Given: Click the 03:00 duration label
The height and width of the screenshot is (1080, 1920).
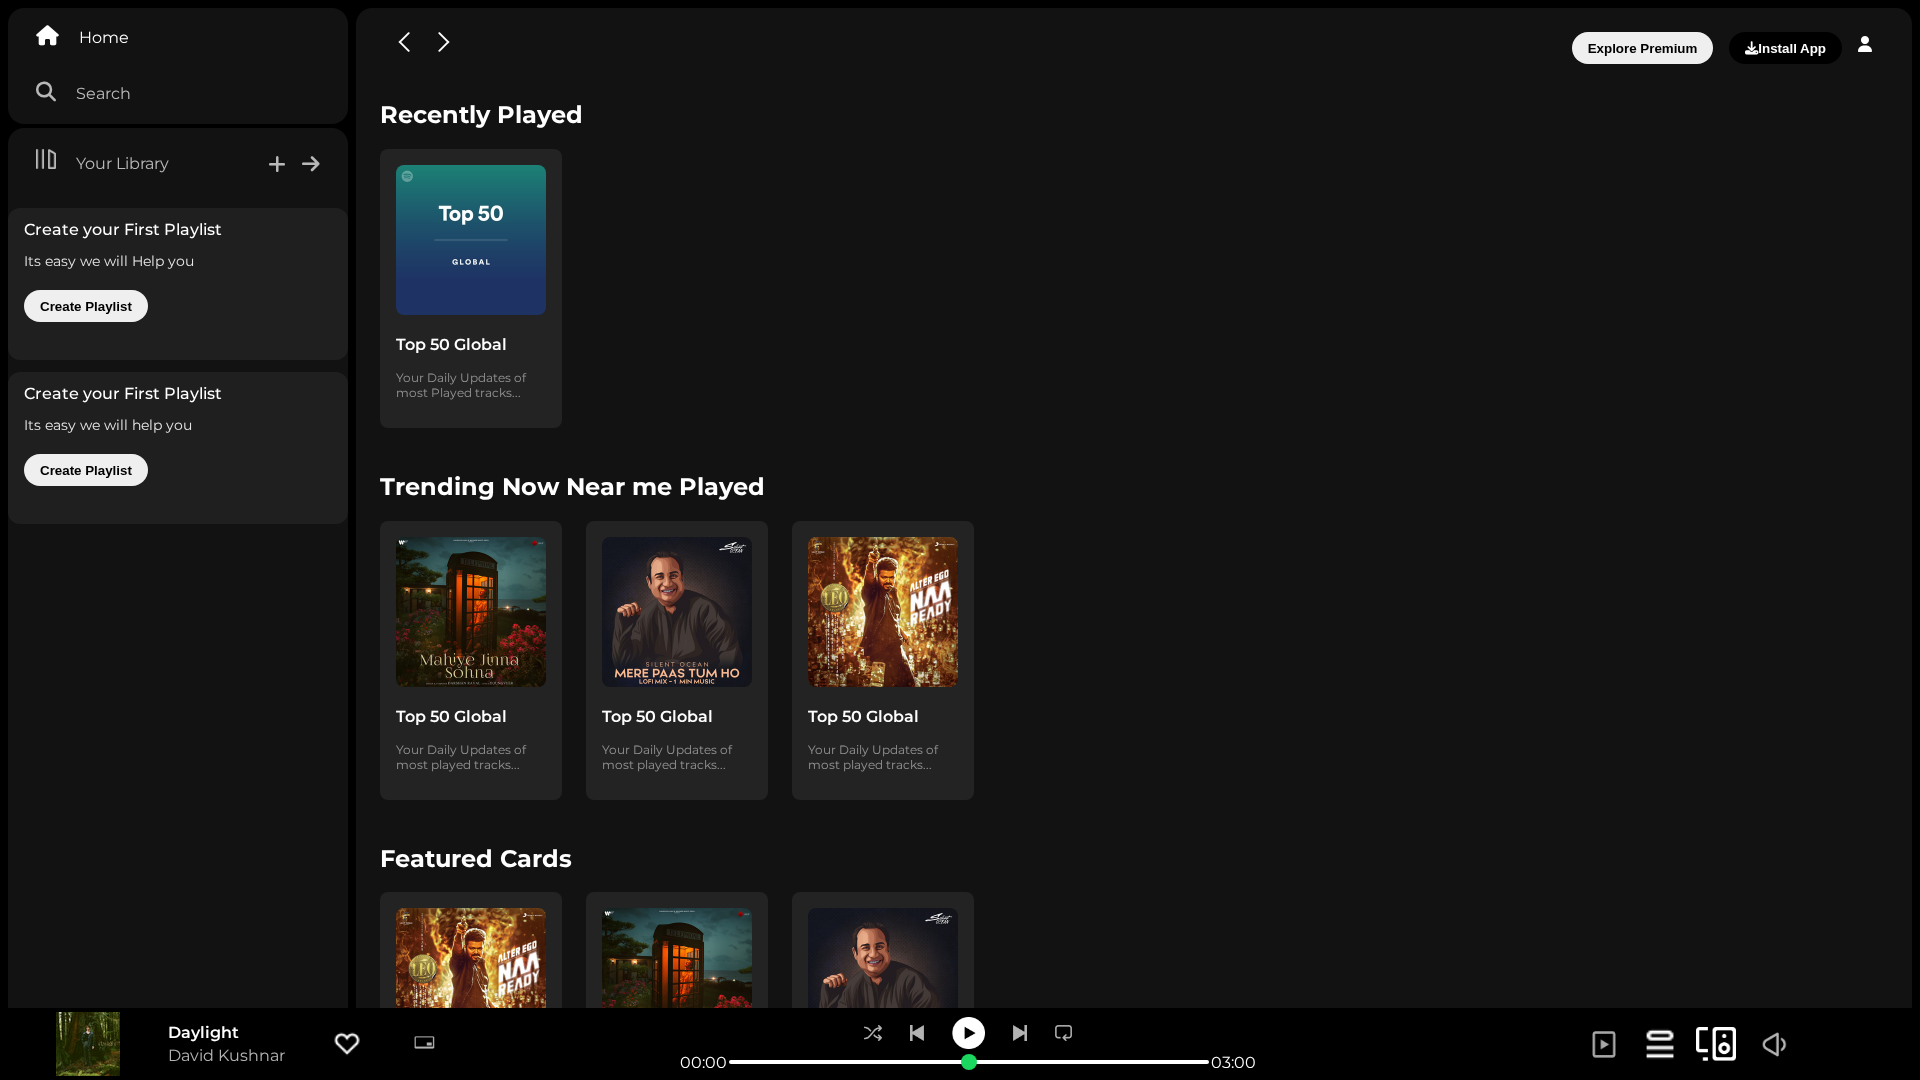Looking at the screenshot, I should pos(1233,1062).
